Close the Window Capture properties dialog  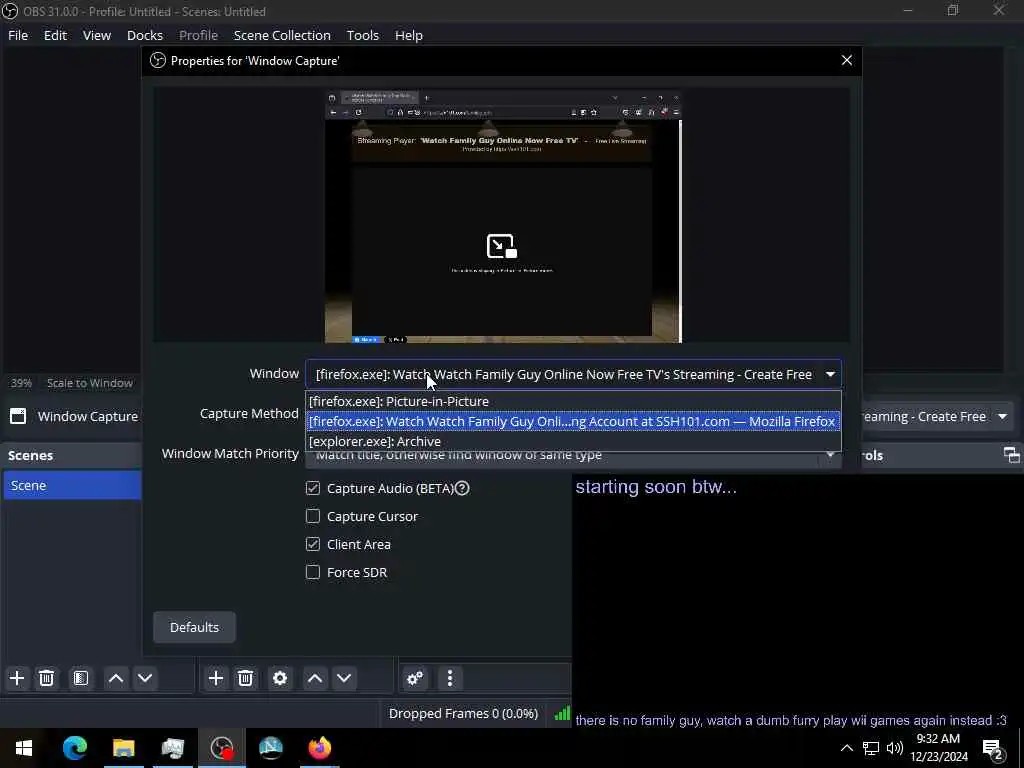(x=847, y=60)
